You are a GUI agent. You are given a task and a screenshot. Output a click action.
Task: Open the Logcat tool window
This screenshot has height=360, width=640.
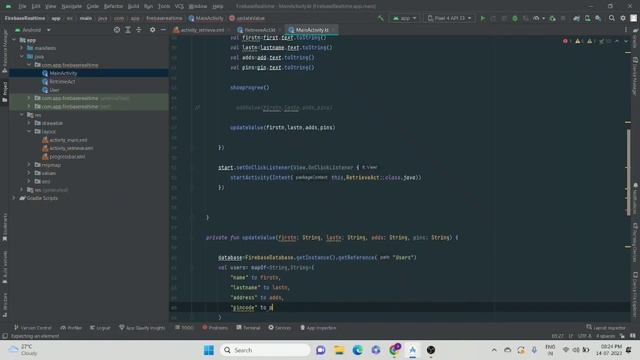click(x=100, y=328)
